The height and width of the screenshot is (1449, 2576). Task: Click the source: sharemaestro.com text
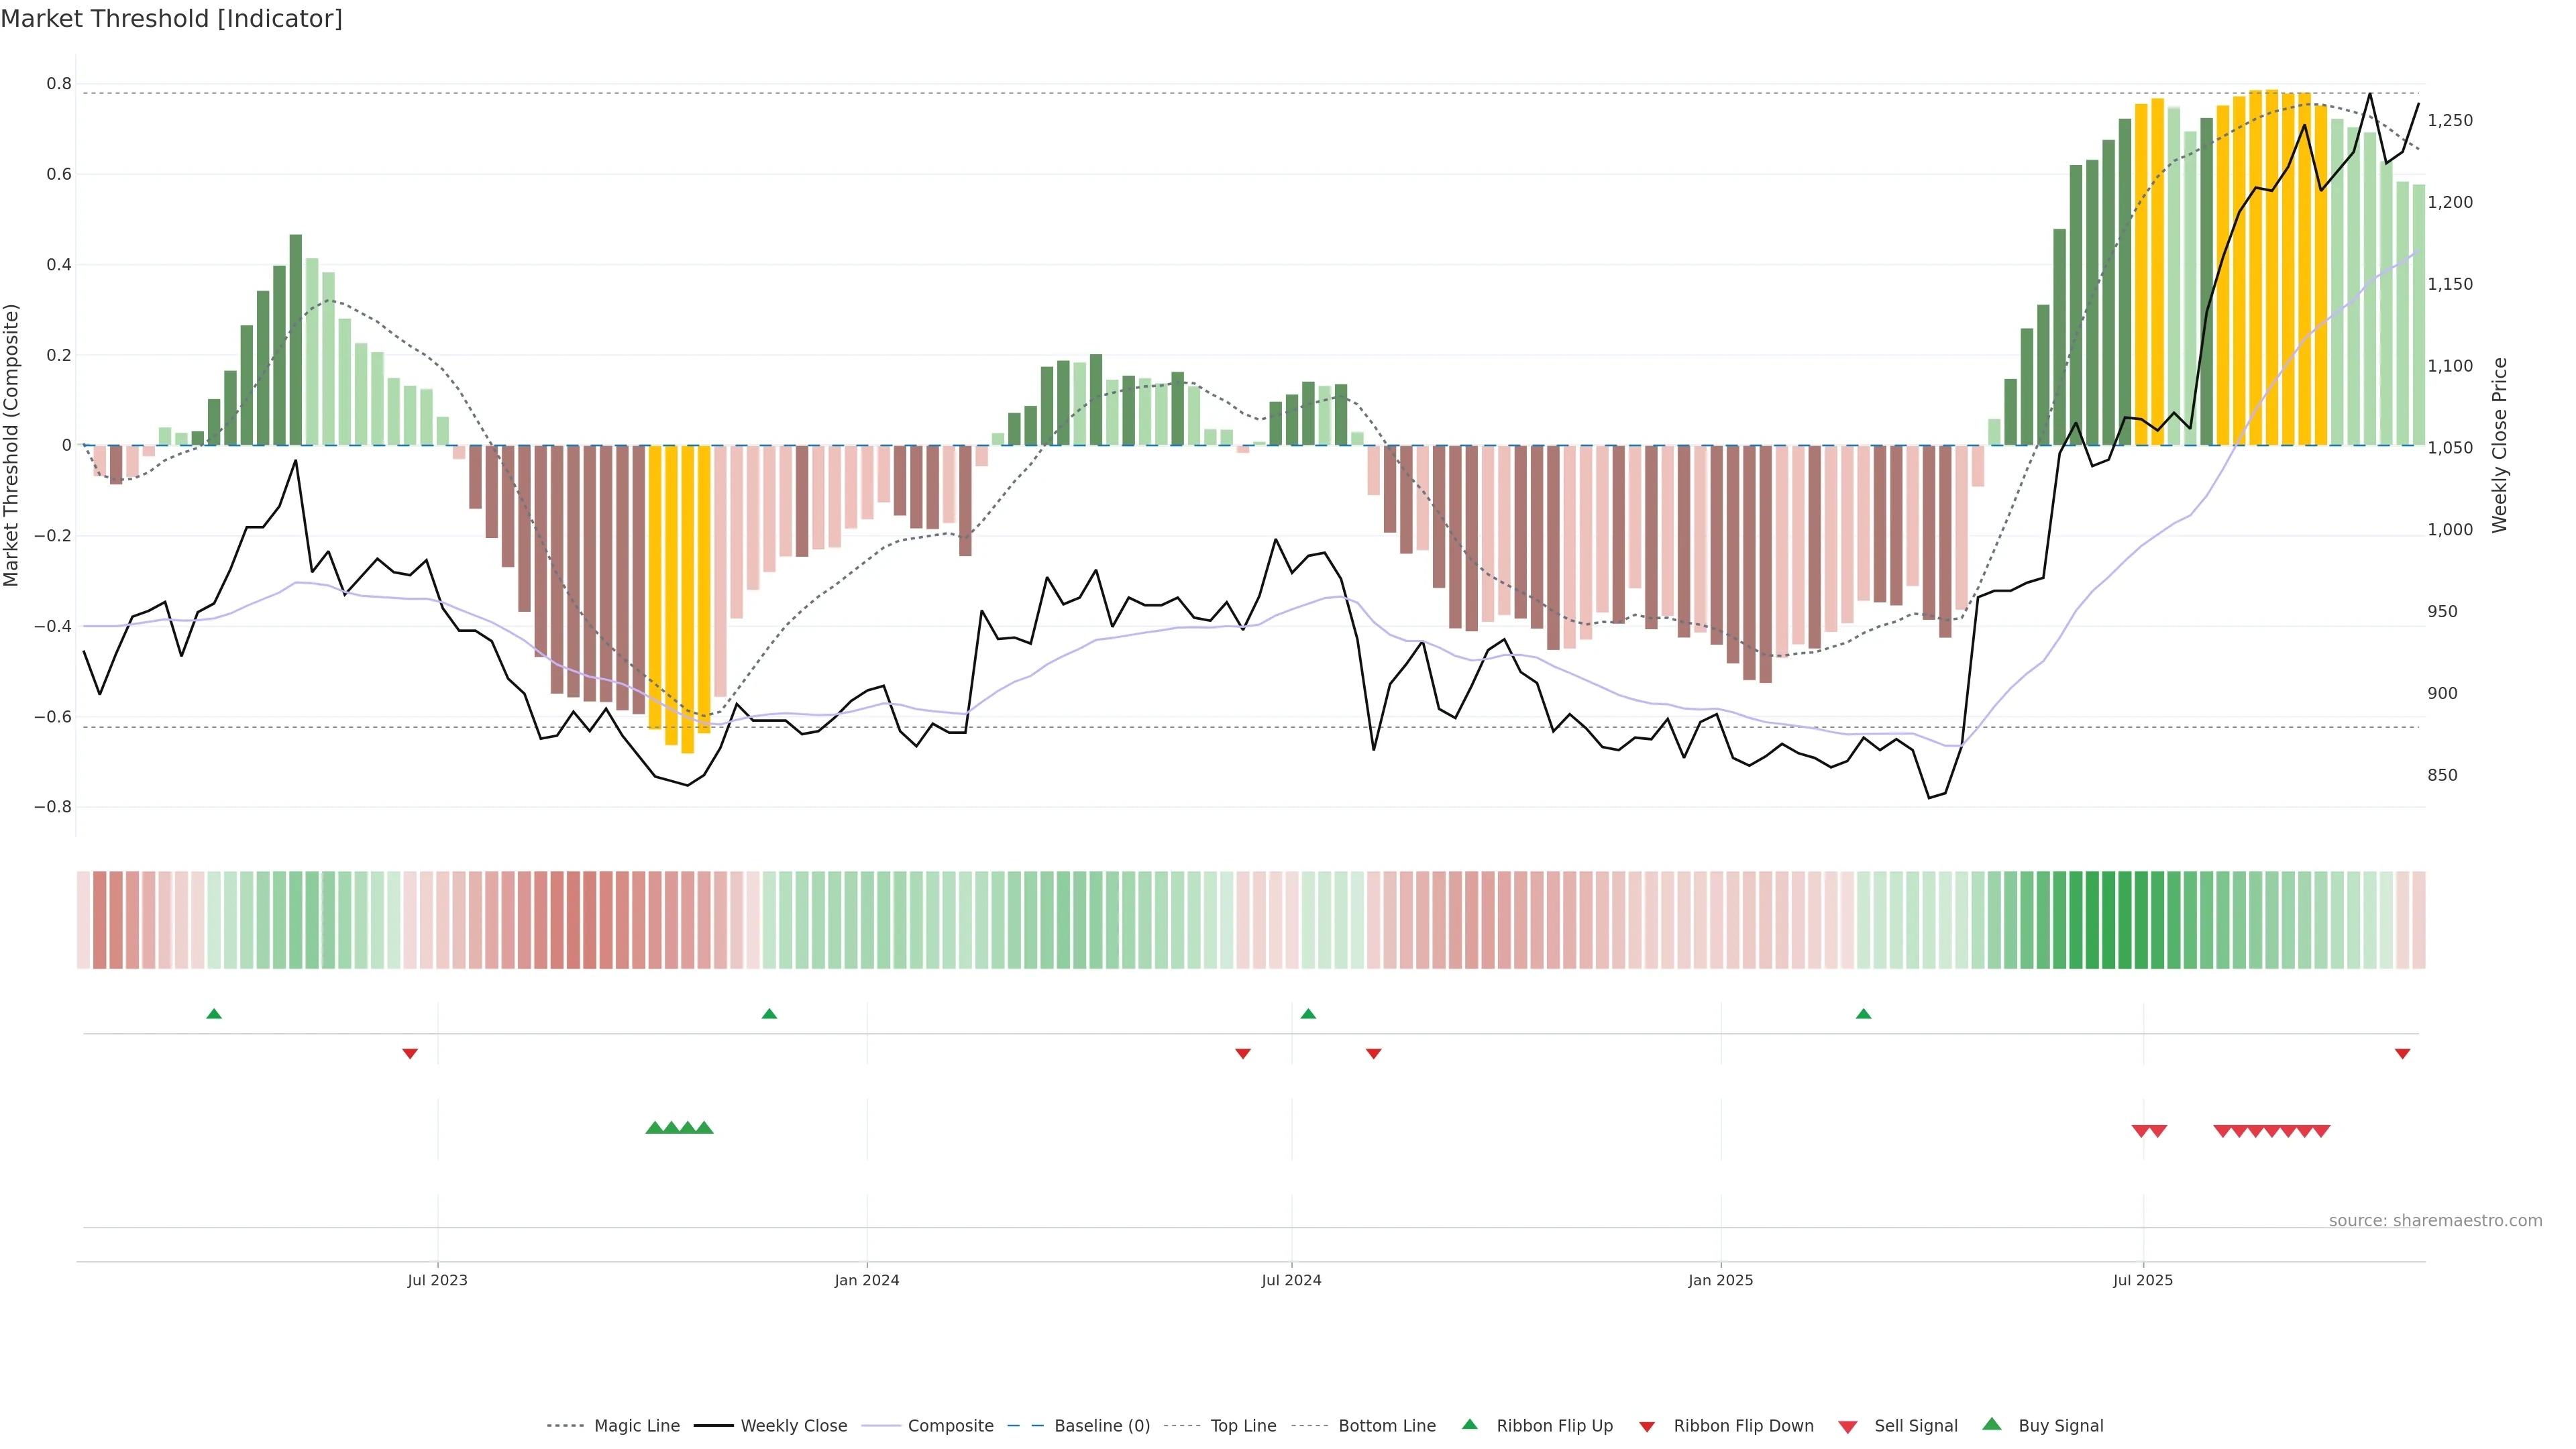tap(2435, 1221)
